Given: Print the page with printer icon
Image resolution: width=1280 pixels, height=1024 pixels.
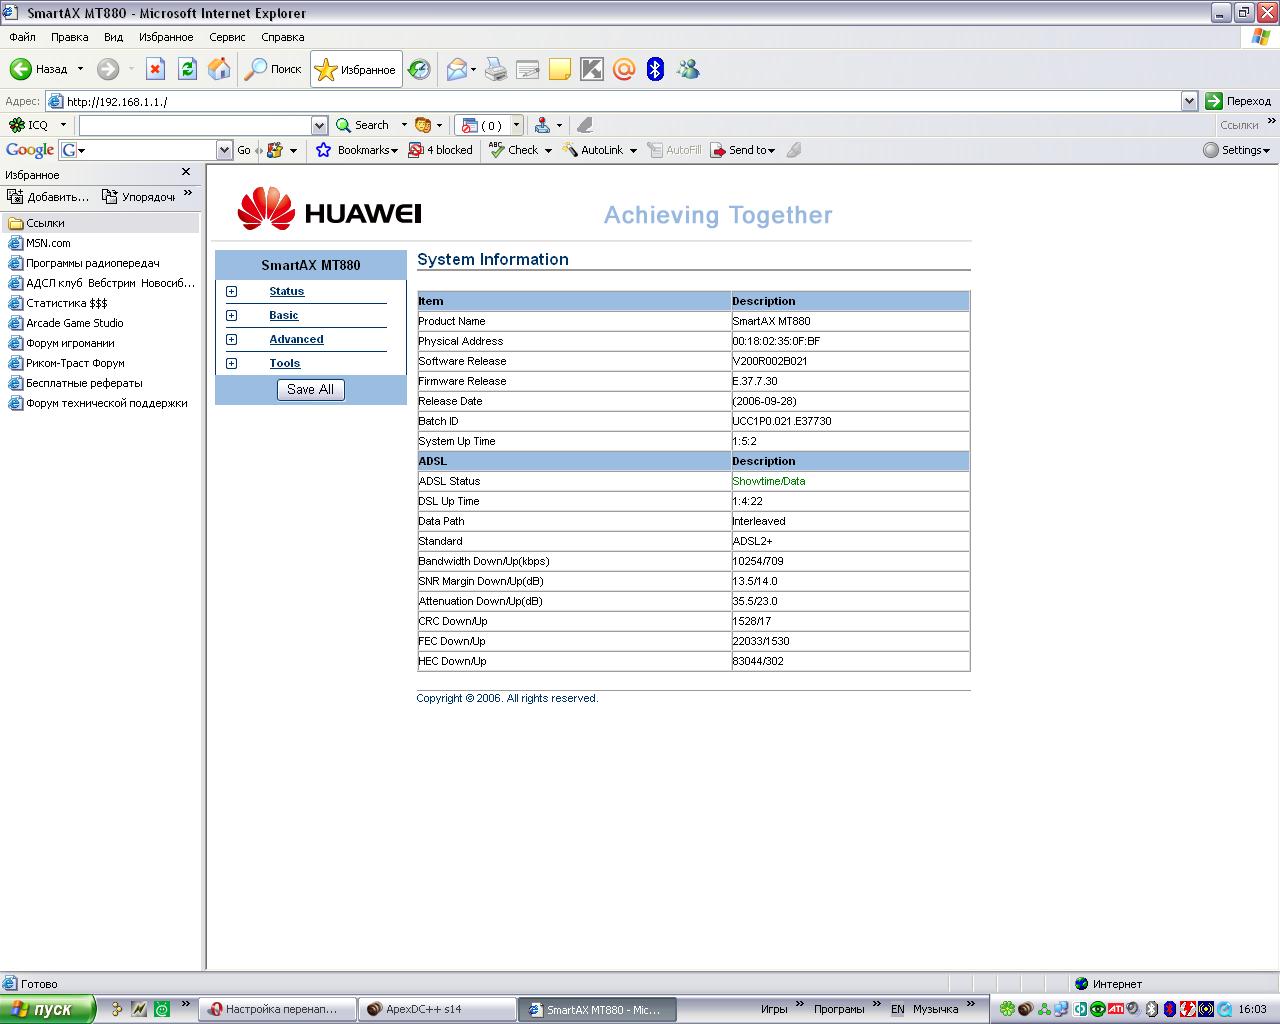Looking at the screenshot, I should point(496,69).
